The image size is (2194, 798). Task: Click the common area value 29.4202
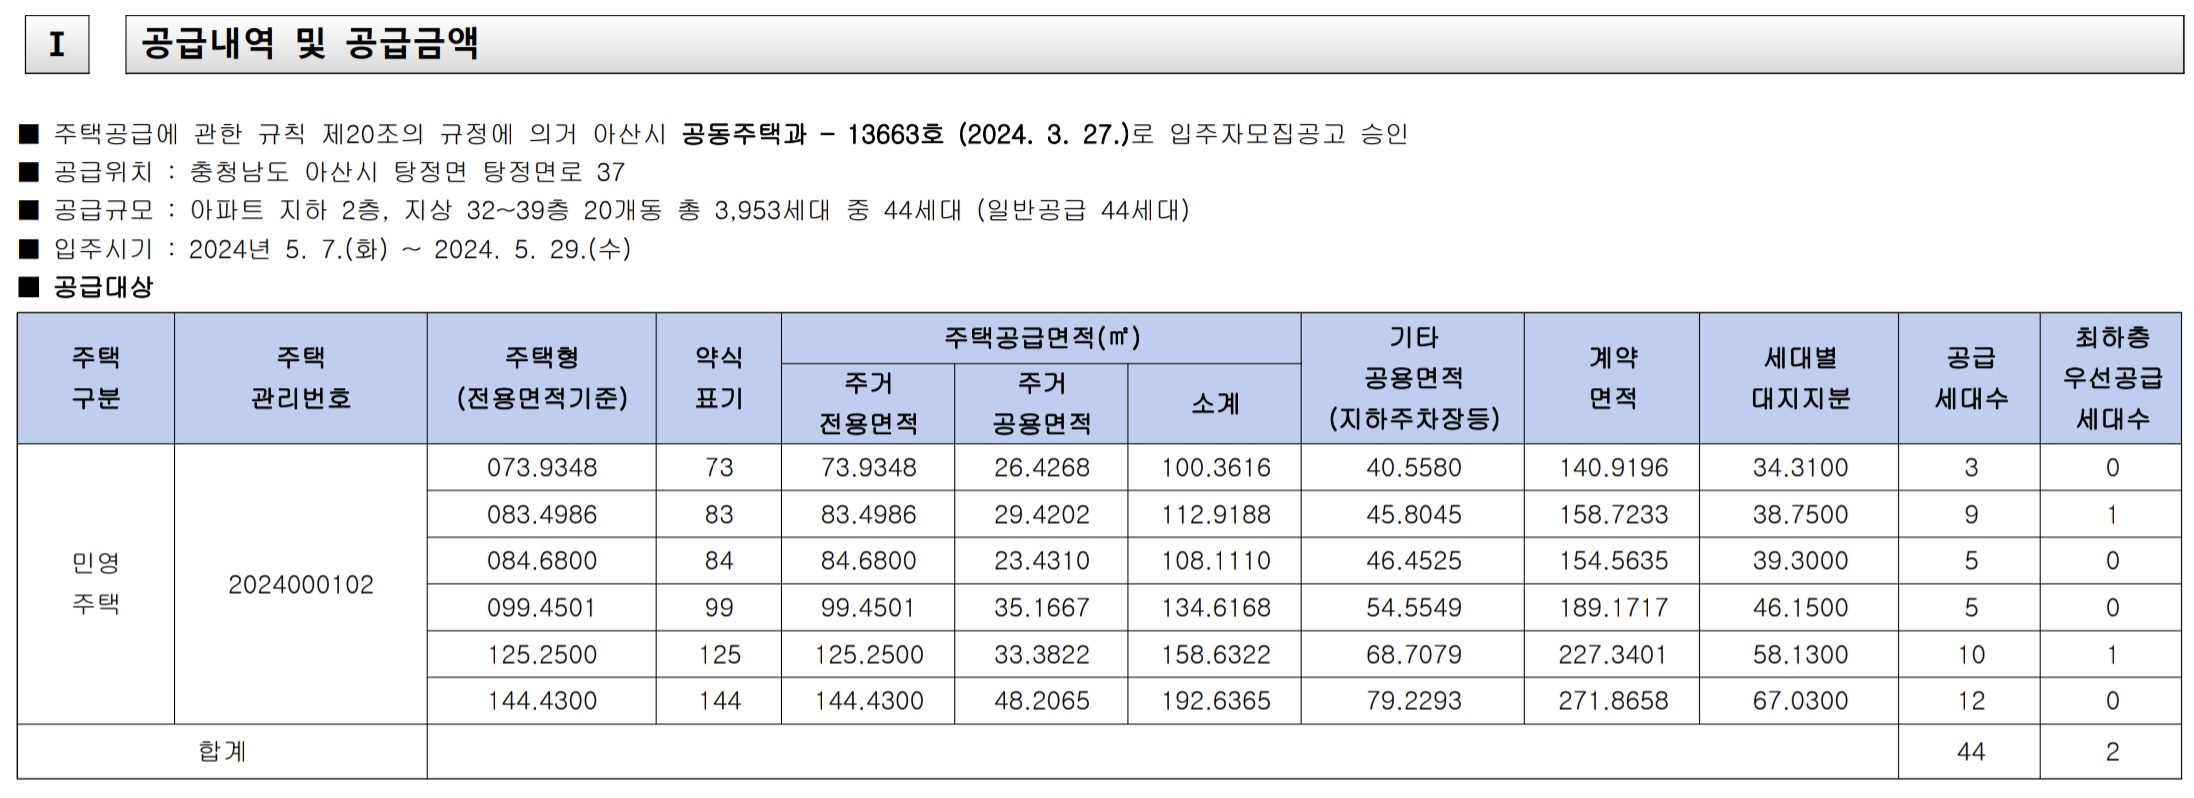pos(1041,514)
